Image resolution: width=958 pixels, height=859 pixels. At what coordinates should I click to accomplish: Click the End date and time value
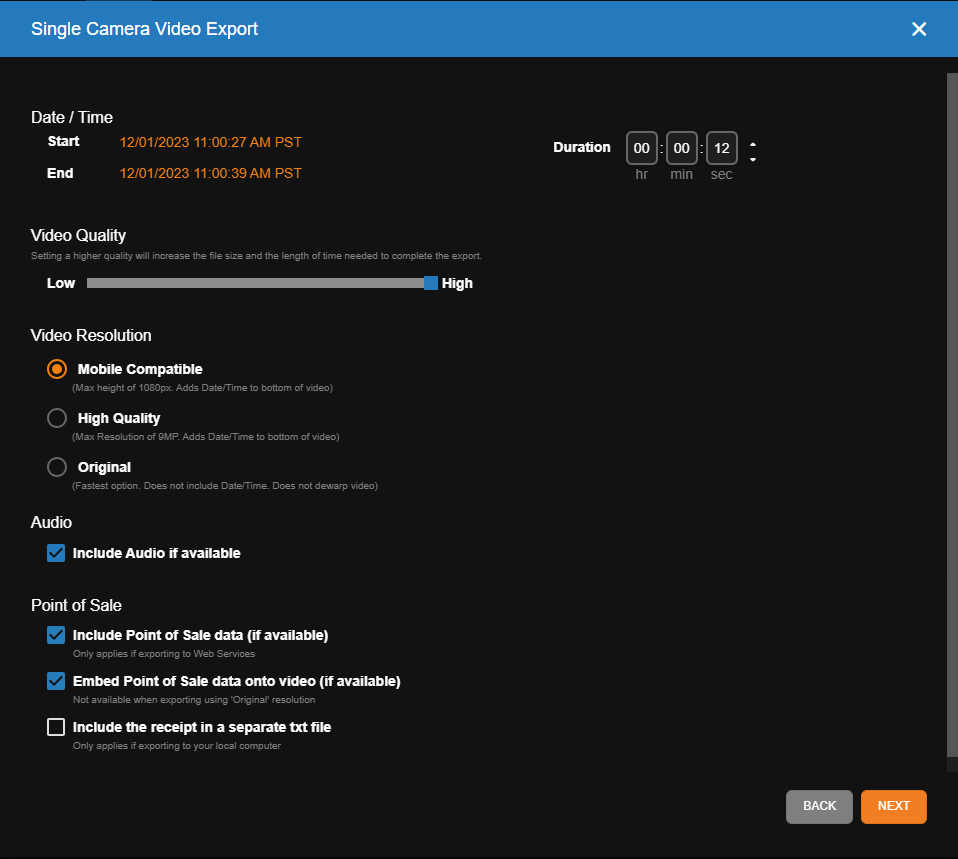pos(210,174)
